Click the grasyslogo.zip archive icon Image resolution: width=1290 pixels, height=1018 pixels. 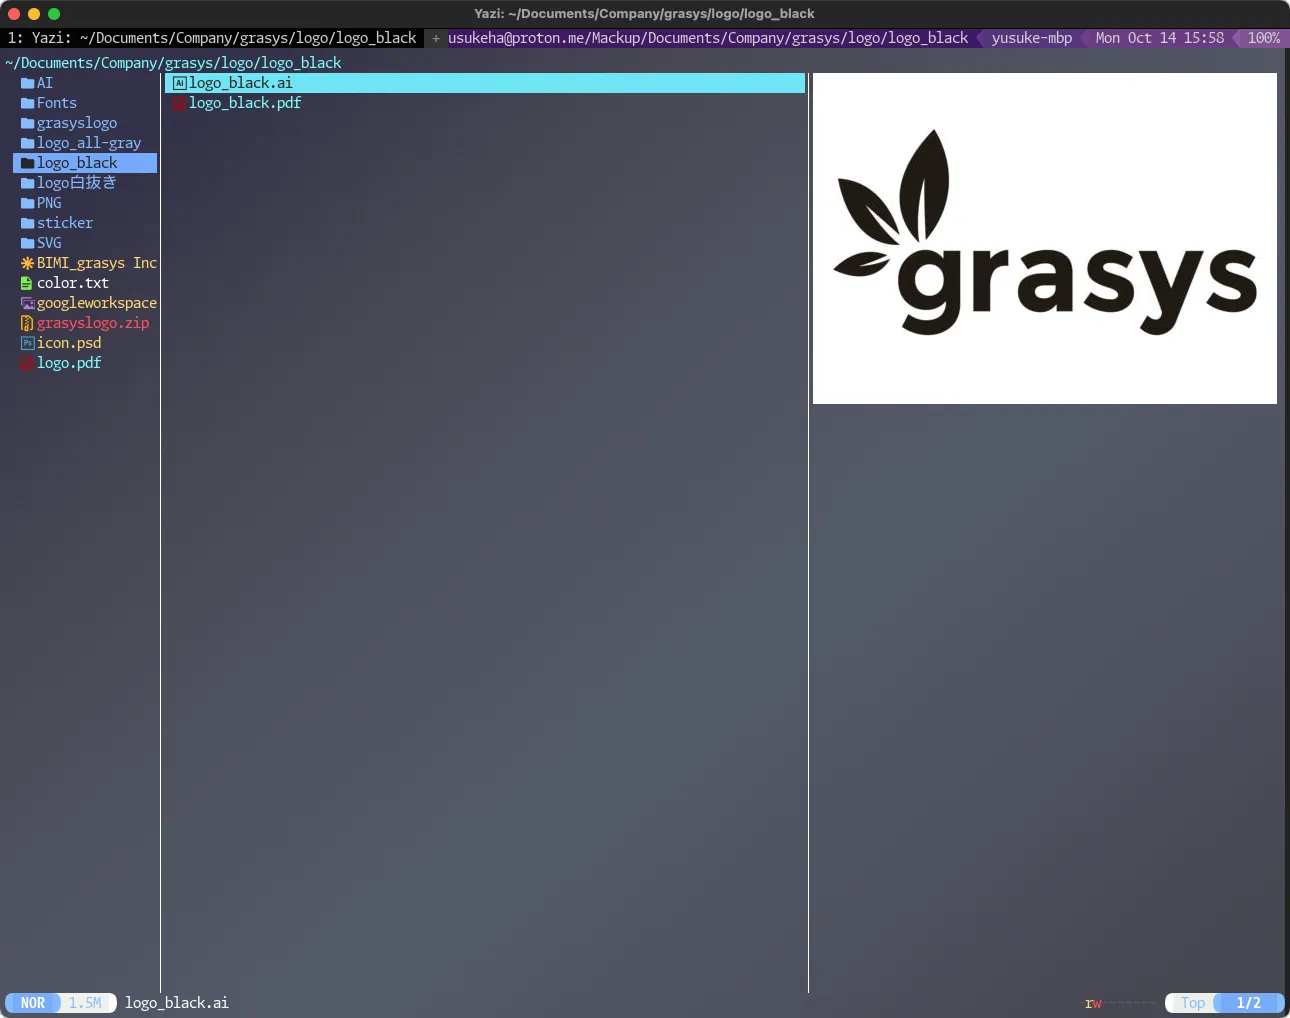click(x=27, y=323)
